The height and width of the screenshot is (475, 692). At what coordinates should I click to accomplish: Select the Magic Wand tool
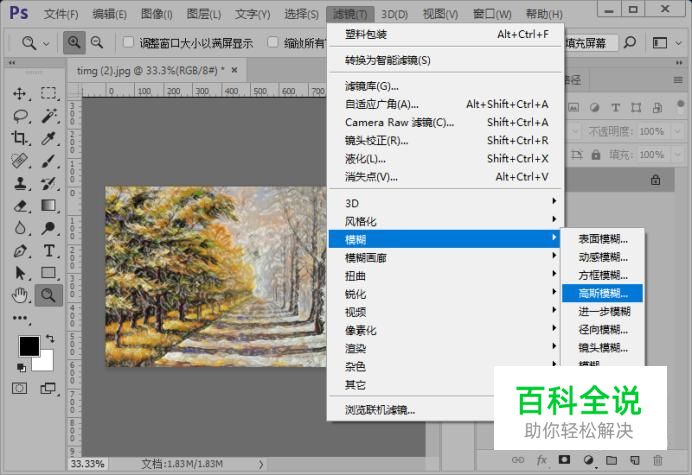coord(49,116)
